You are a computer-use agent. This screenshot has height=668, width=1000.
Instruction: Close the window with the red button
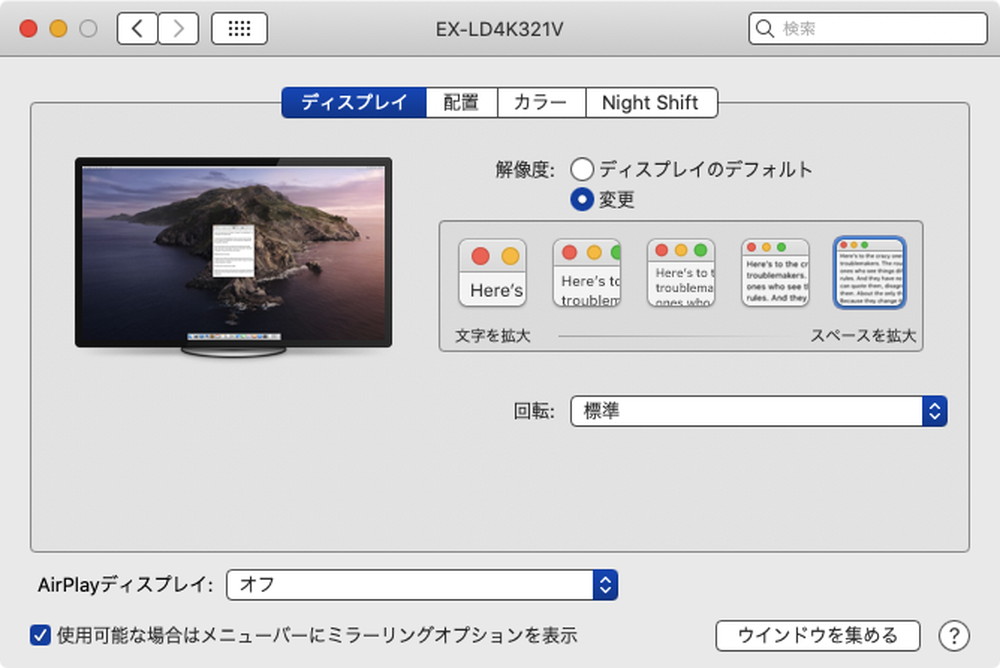[x=28, y=29]
